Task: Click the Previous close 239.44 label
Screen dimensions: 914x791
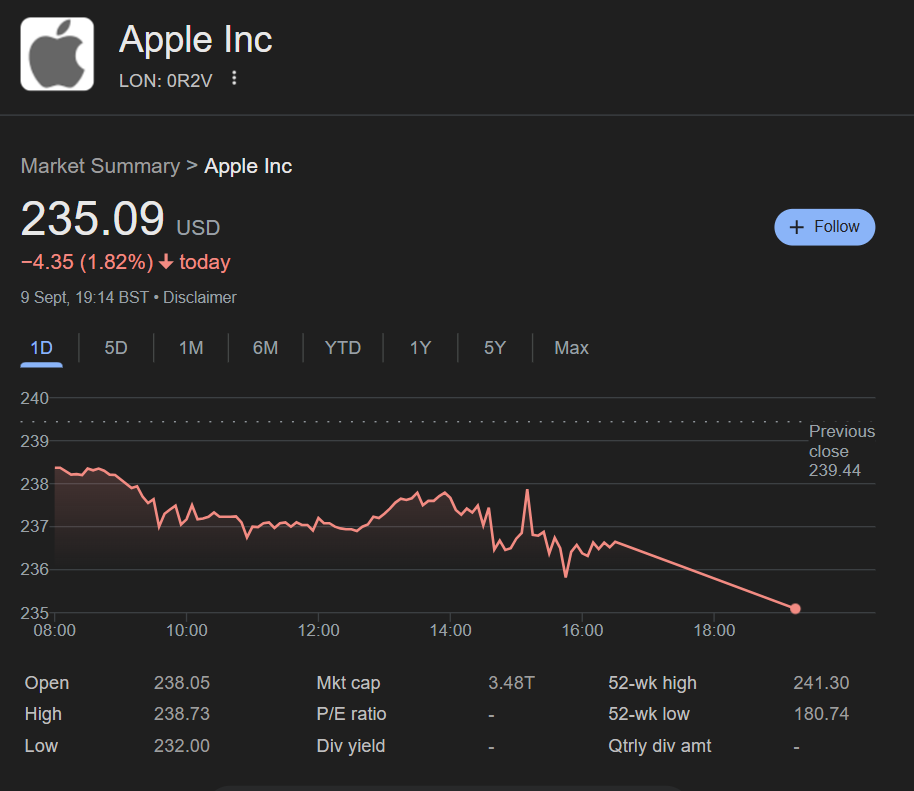Action: tap(841, 451)
